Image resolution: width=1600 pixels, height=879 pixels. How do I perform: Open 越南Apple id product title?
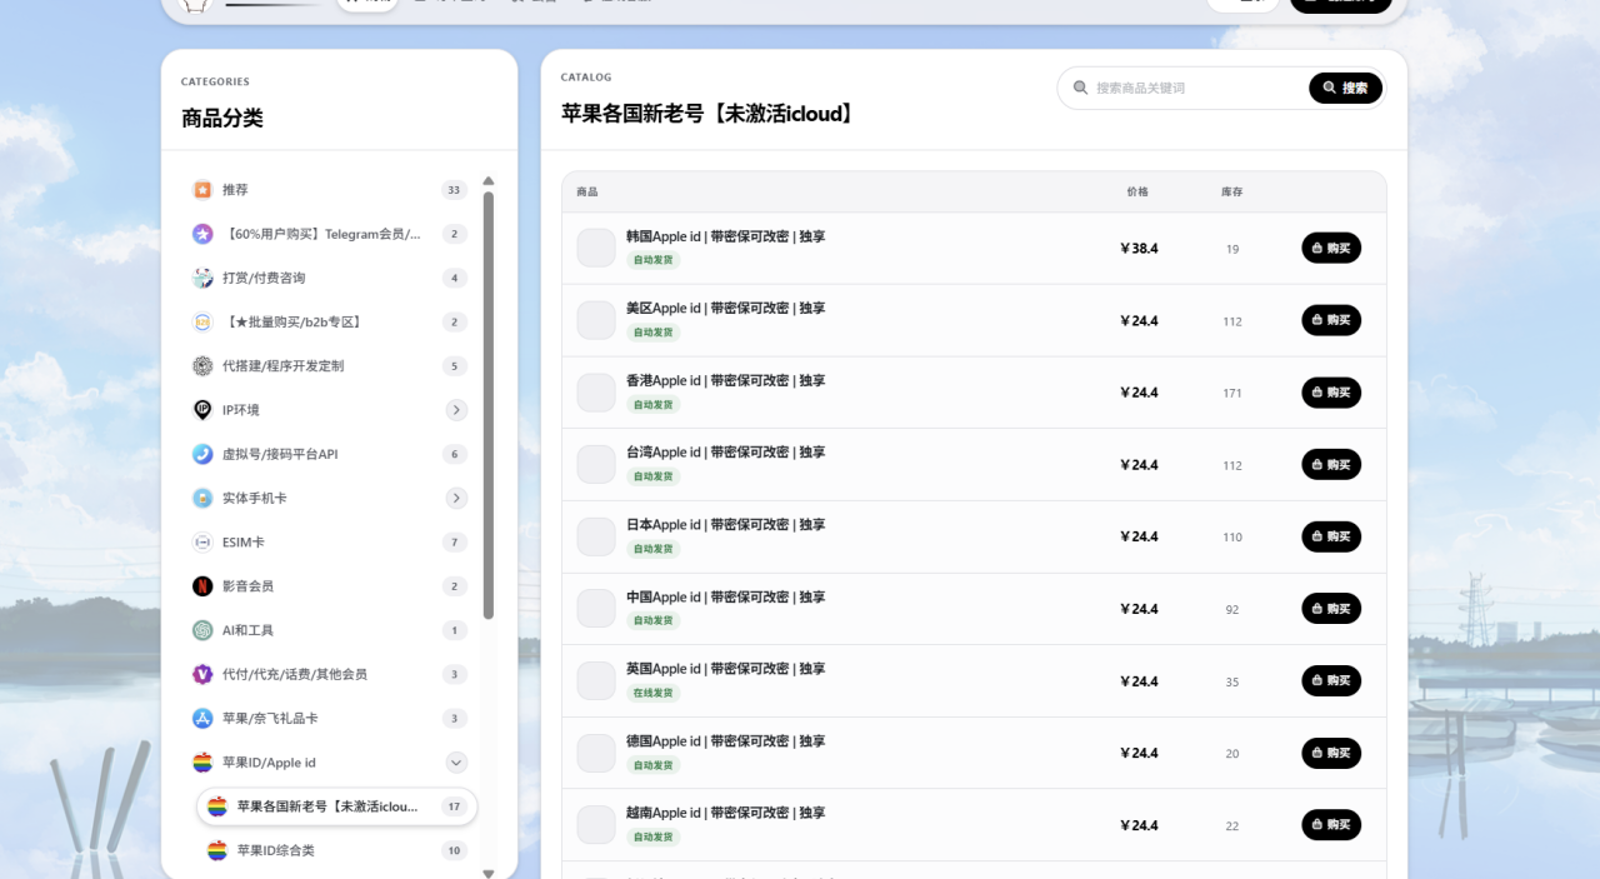point(726,813)
